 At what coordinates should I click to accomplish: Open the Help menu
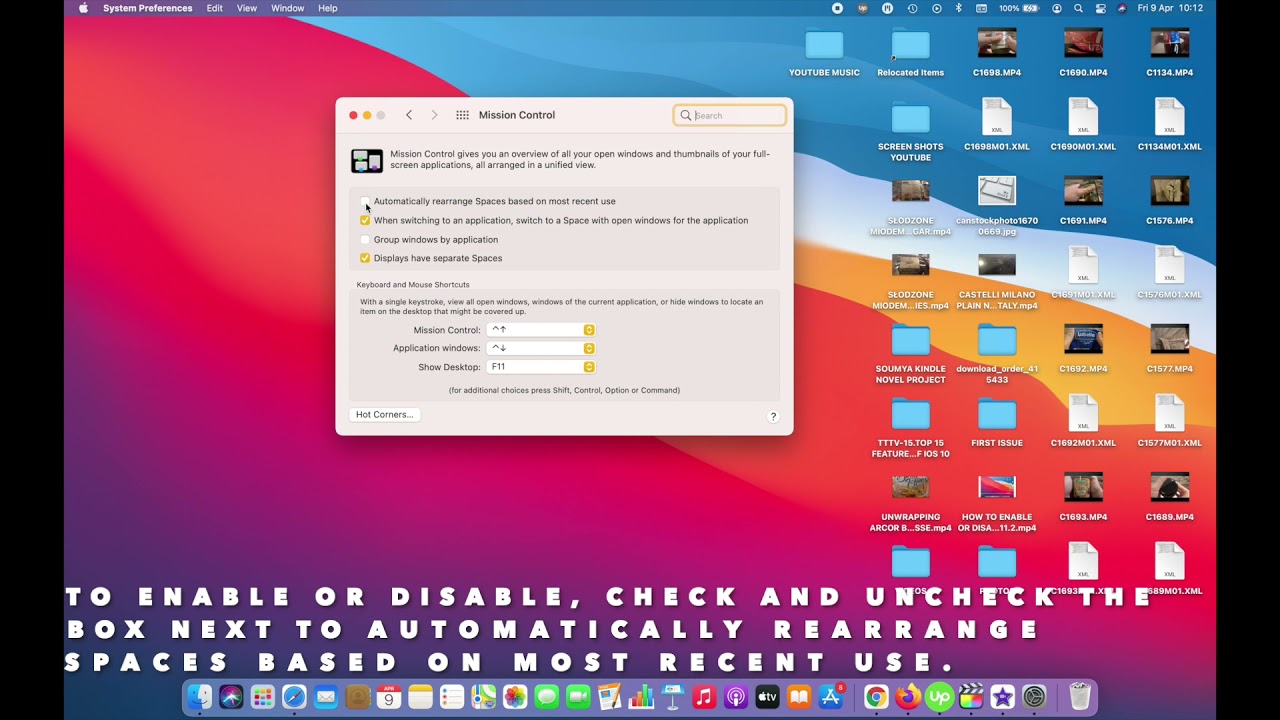[328, 8]
